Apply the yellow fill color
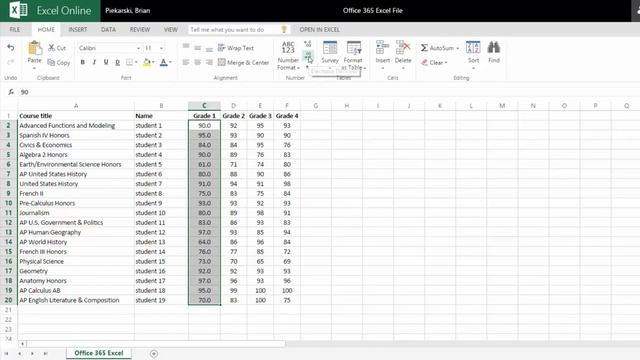This screenshot has height=360, width=640. point(147,62)
